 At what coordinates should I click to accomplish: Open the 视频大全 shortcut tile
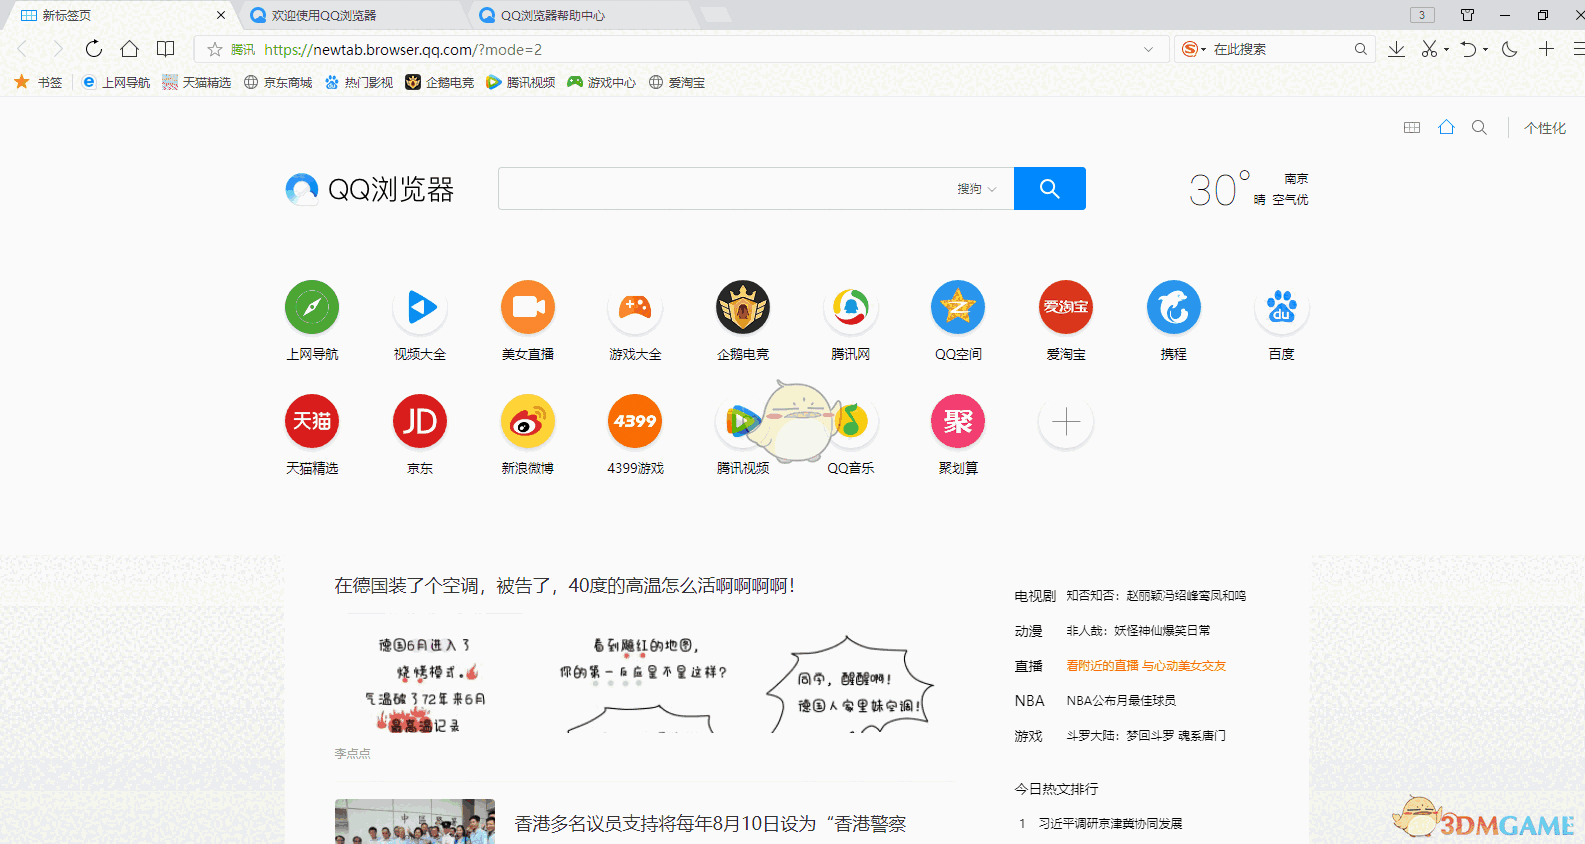pos(420,307)
